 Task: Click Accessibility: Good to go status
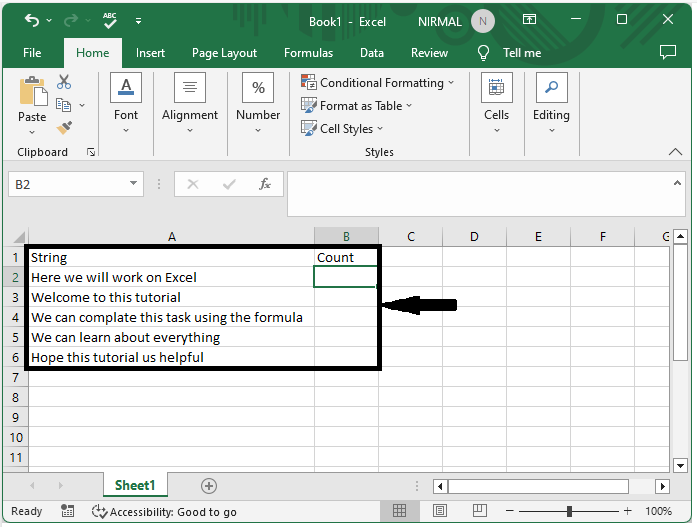(x=164, y=512)
